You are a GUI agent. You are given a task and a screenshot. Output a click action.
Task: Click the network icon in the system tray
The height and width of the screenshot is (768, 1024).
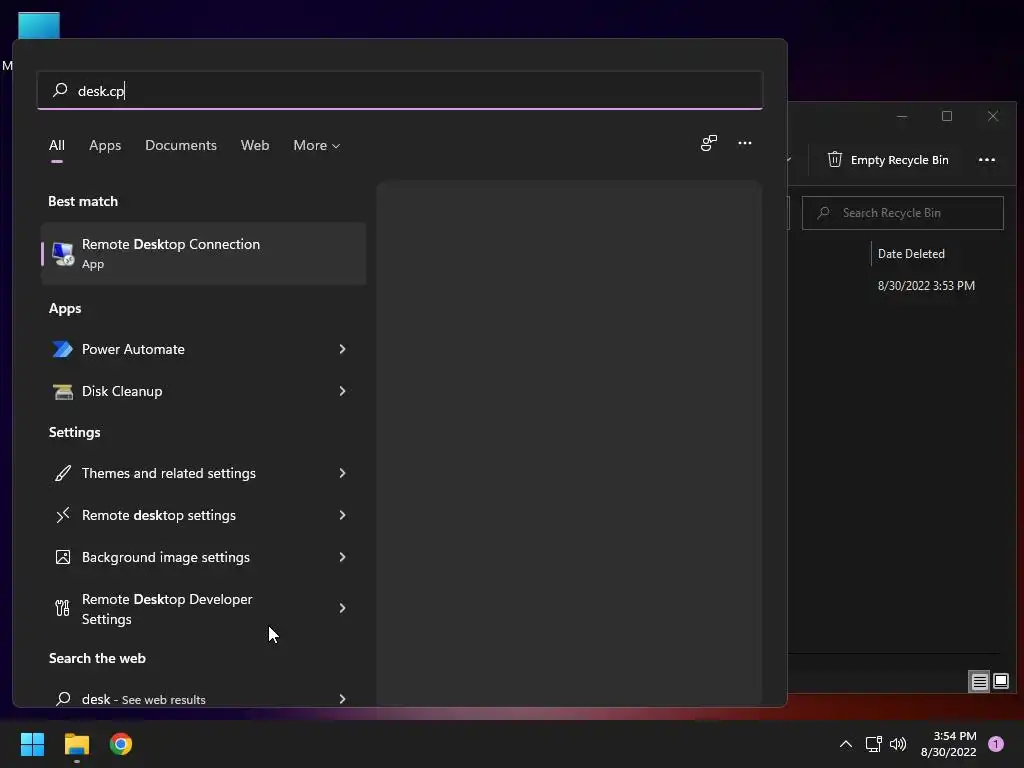(x=874, y=744)
